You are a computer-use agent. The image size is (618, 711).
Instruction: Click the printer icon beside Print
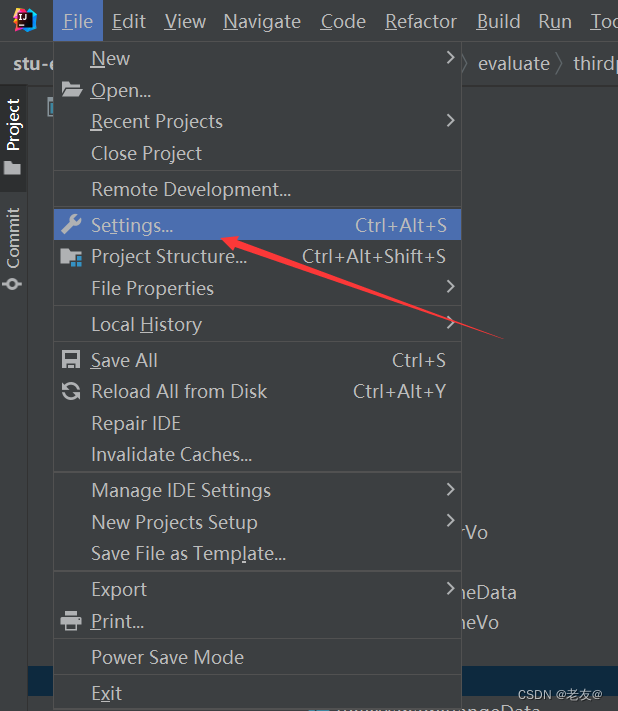[71, 621]
